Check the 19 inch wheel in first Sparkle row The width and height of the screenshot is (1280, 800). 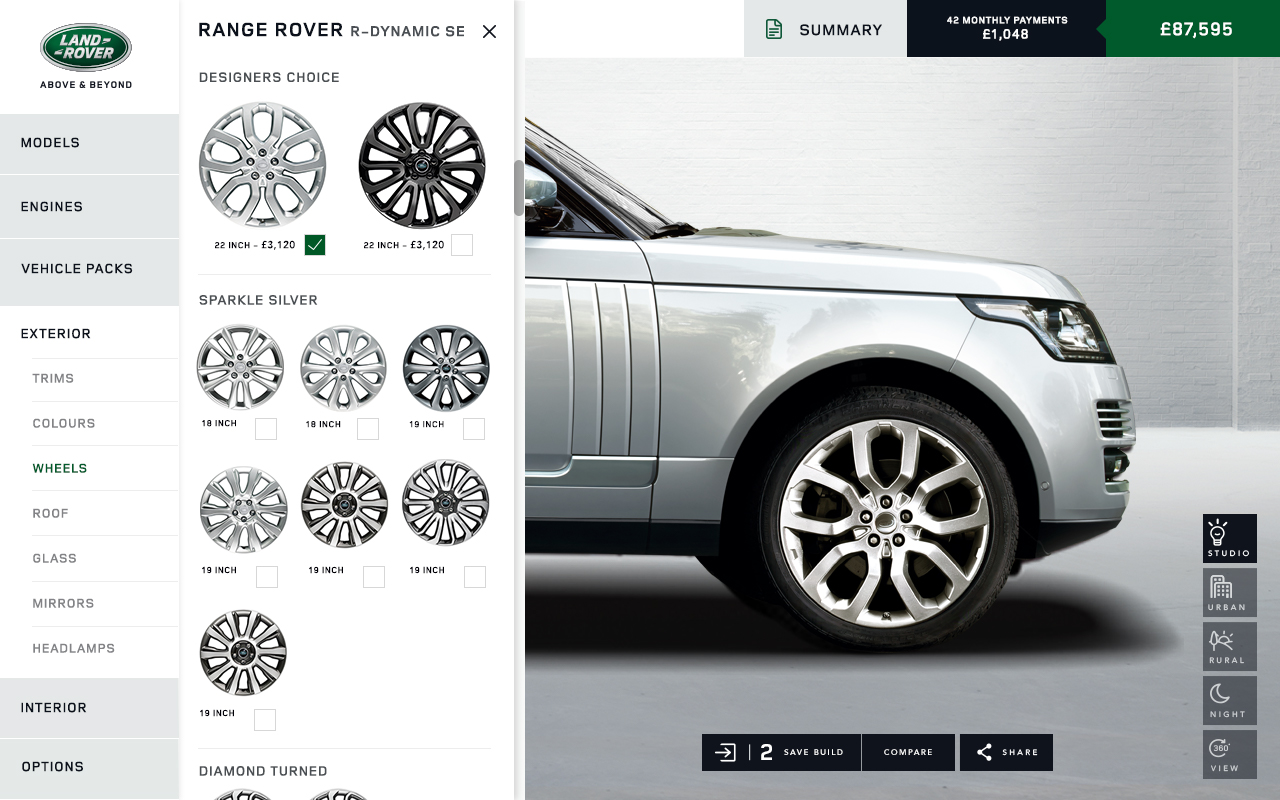[474, 429]
